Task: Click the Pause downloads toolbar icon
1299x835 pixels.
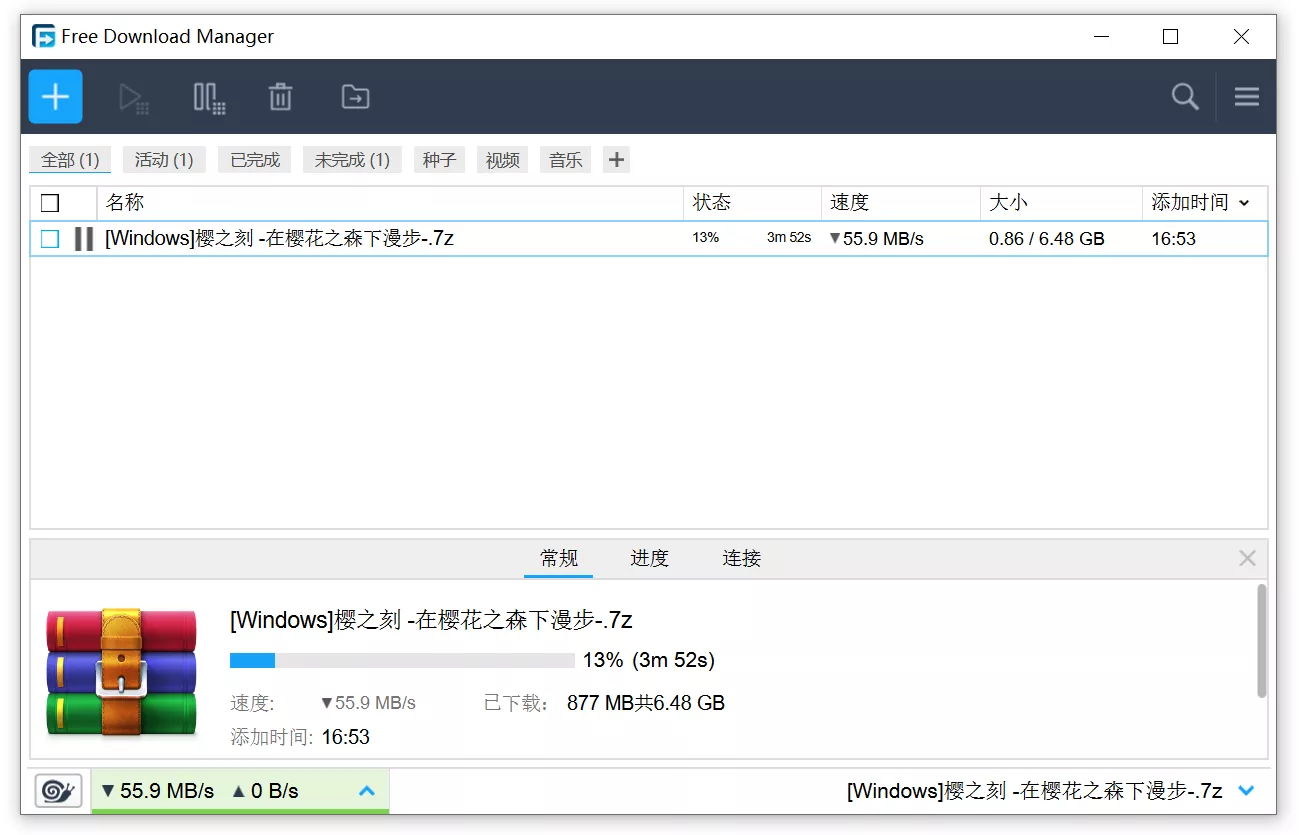Action: coord(208,96)
